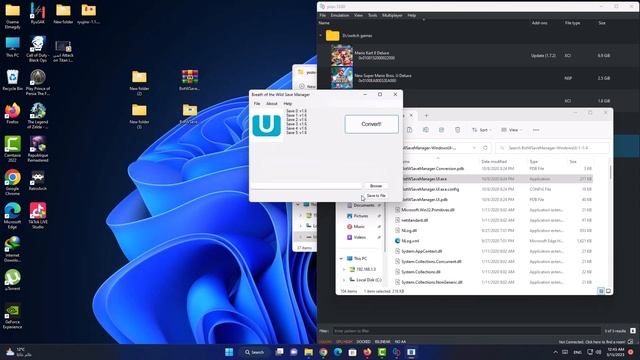Select the NLog.xml file
This screenshot has width=640, height=360.
pyautogui.click(x=410, y=241)
